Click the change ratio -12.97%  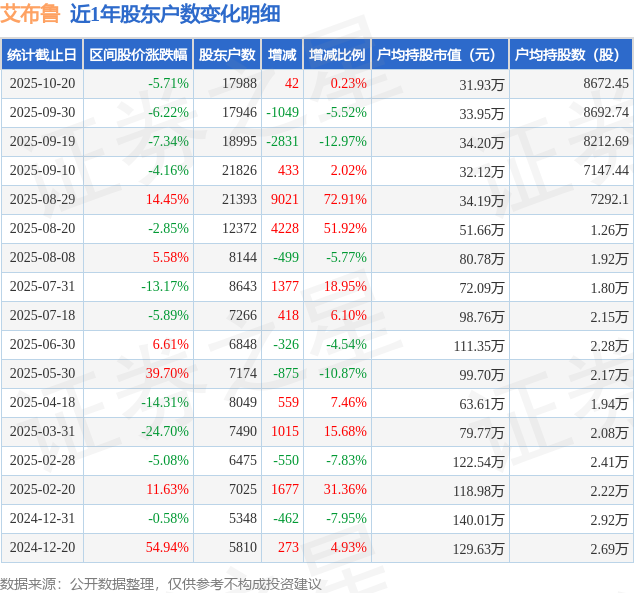342,141
